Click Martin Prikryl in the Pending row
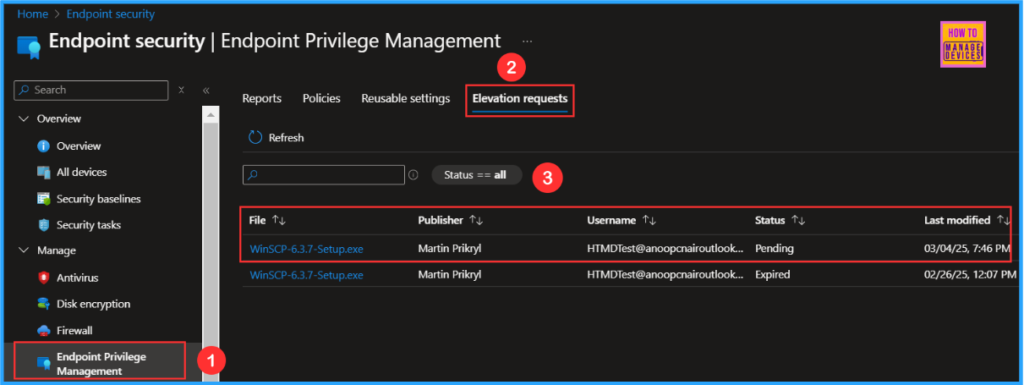Screen dimensions: 1024x385 coord(449,249)
